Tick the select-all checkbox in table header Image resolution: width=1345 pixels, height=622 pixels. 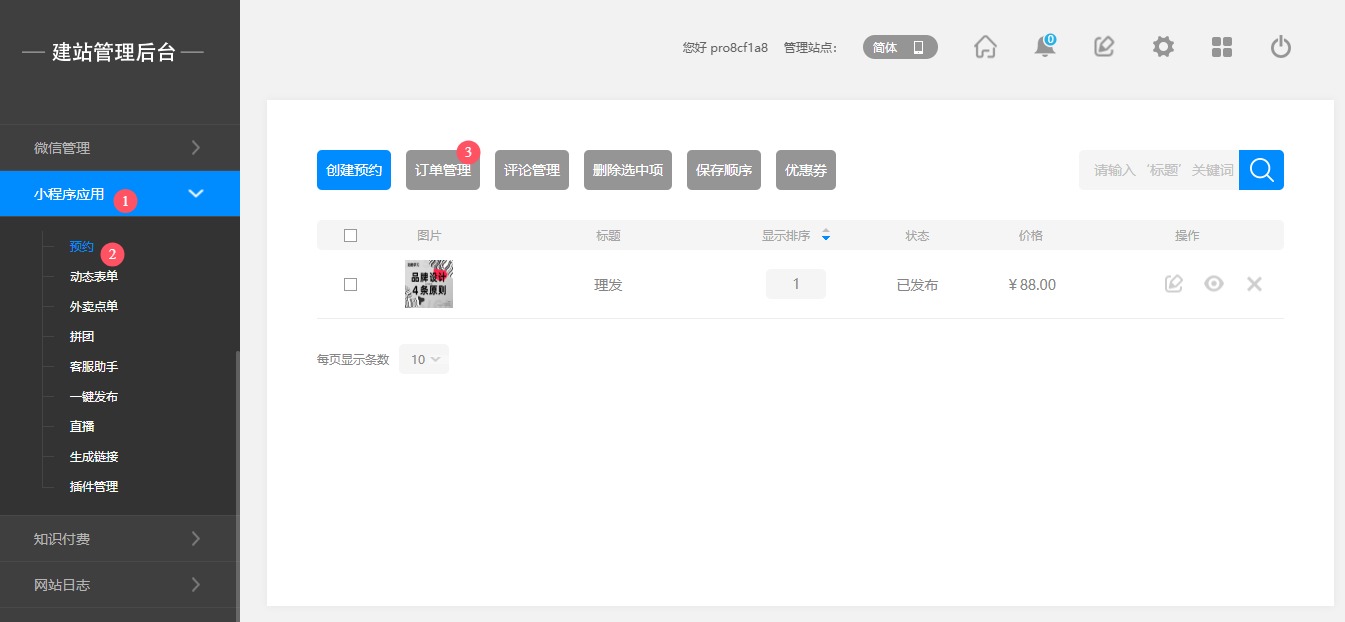pyautogui.click(x=350, y=236)
